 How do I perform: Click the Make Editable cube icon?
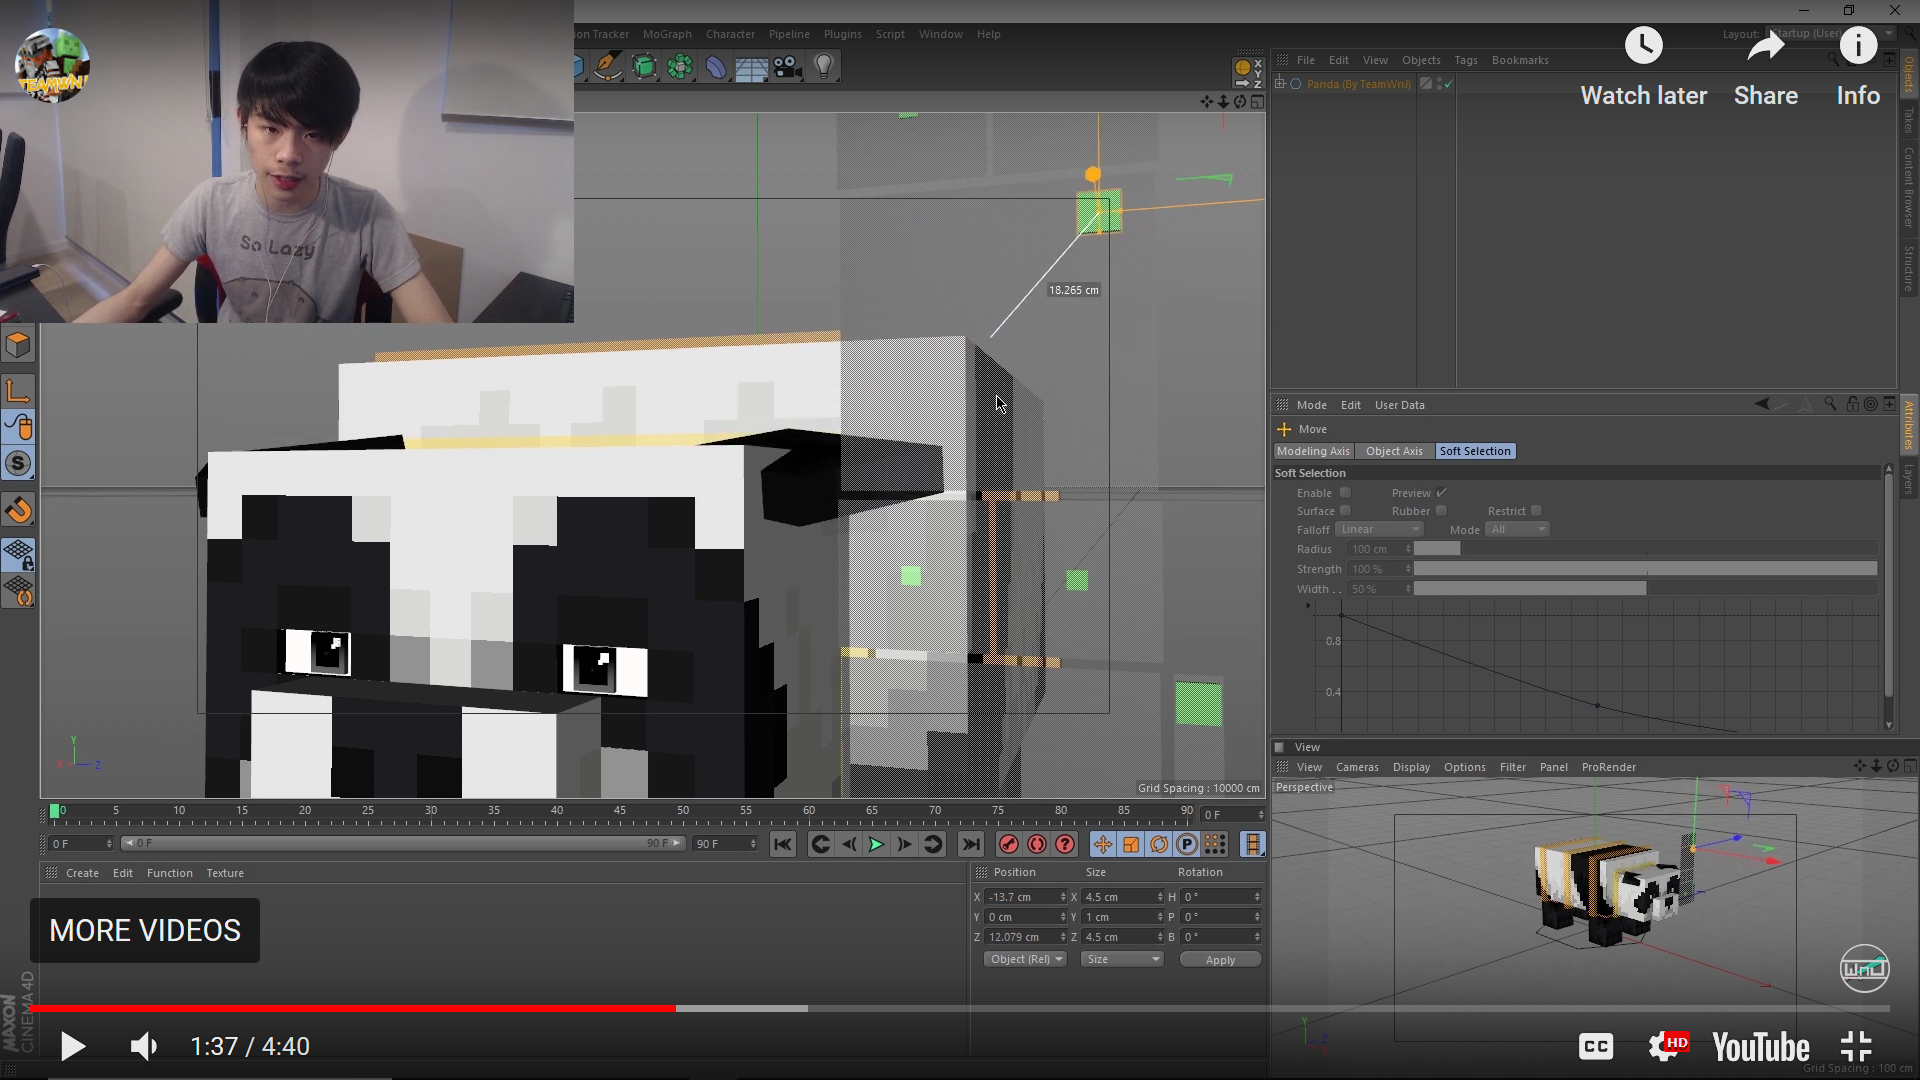pyautogui.click(x=18, y=345)
